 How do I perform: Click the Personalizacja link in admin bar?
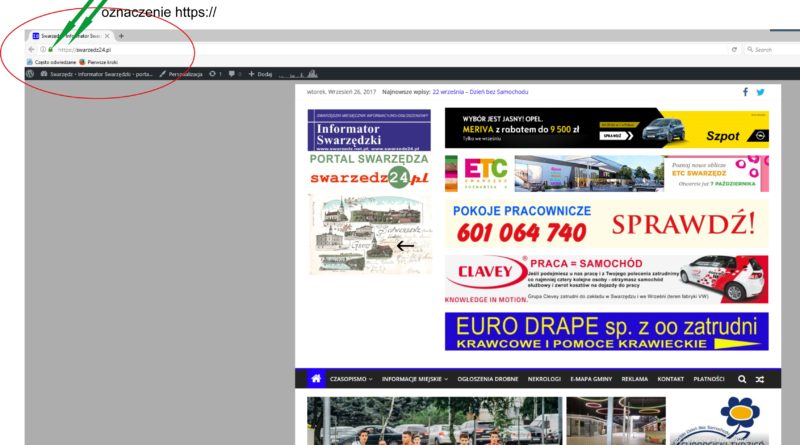point(180,74)
